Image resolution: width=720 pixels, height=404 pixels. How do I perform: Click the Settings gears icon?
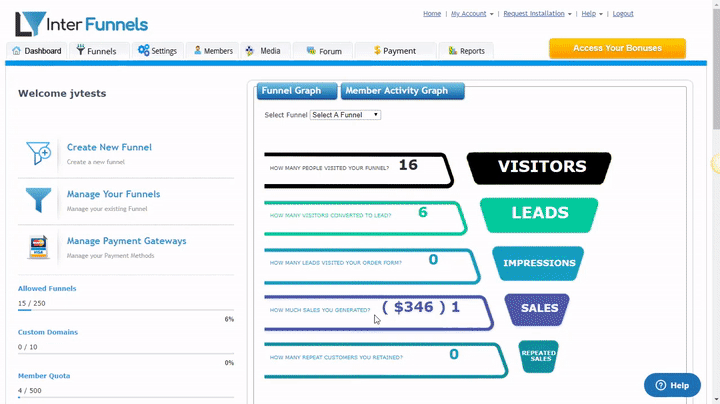[x=144, y=50]
